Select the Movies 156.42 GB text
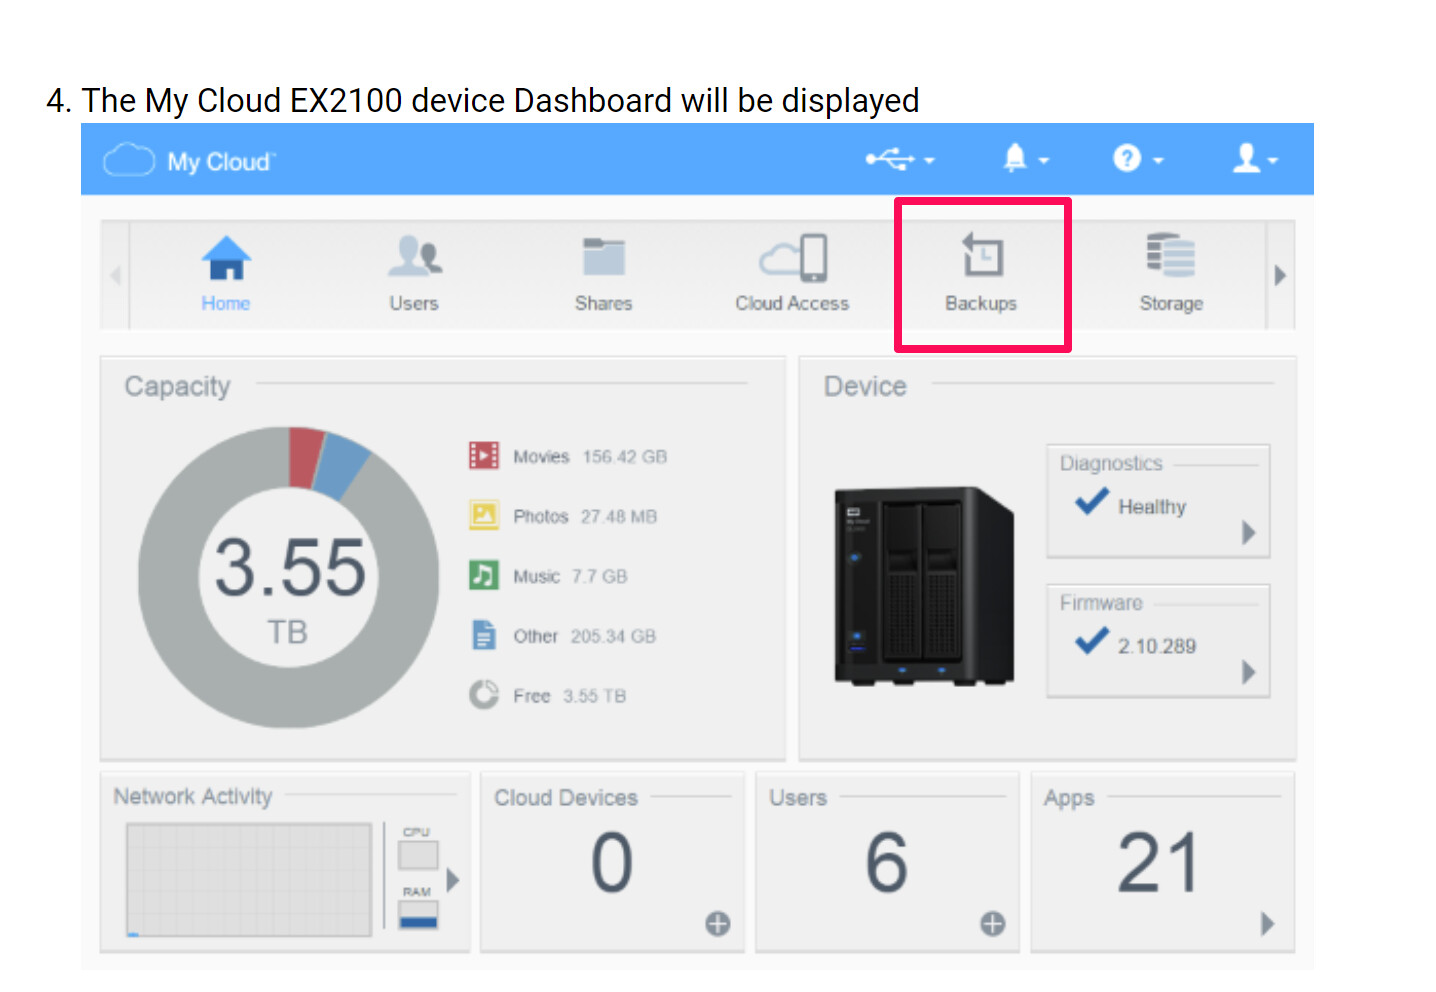Viewport: 1436px width, 992px height. 590,457
